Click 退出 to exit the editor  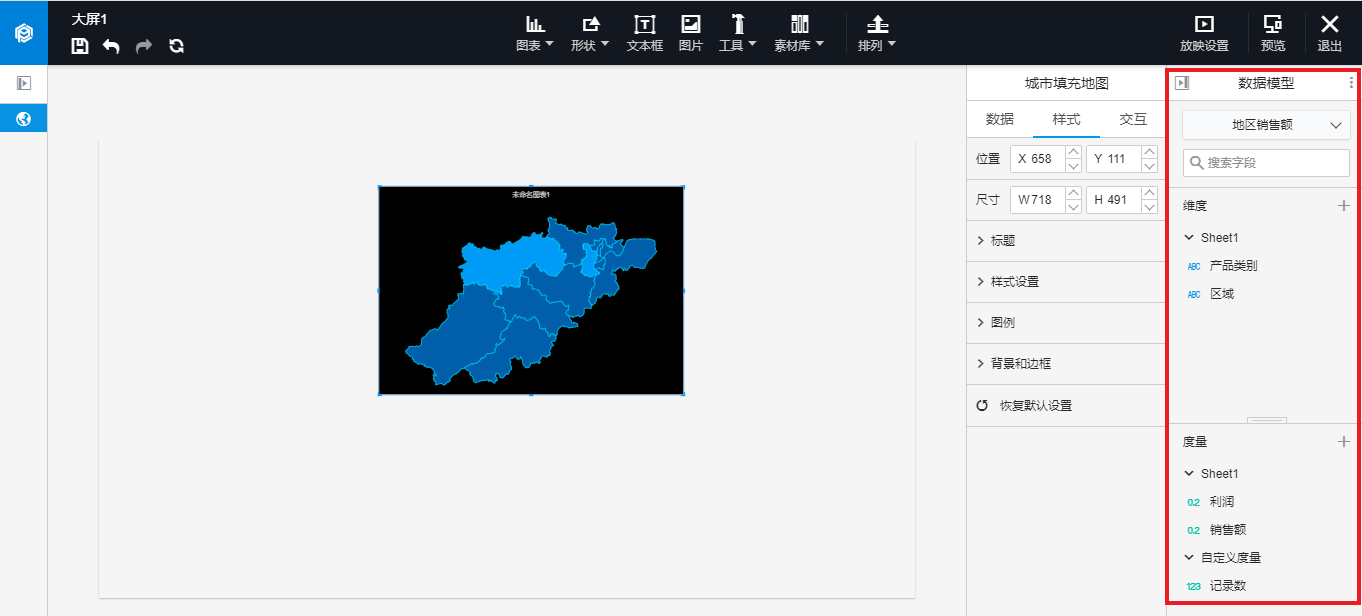pyautogui.click(x=1330, y=33)
